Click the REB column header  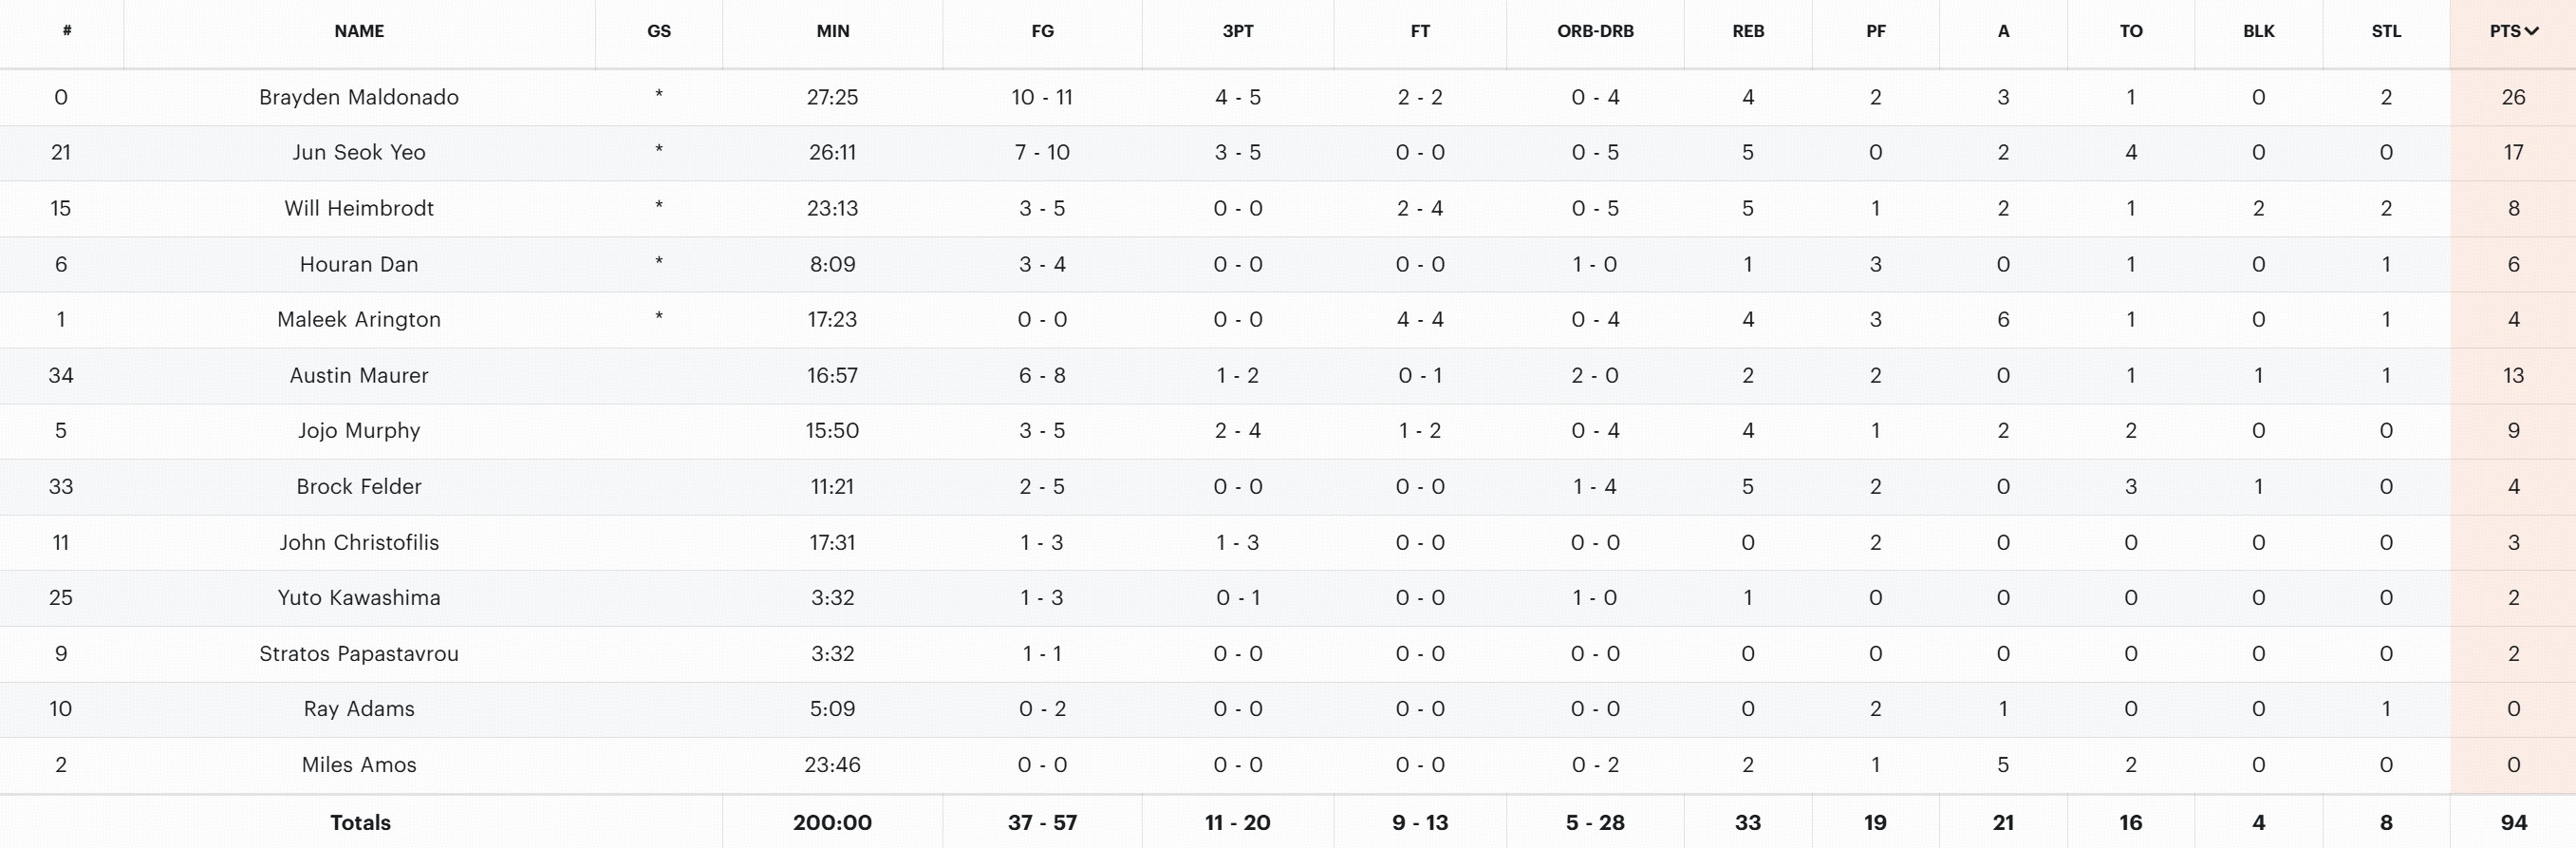[1747, 31]
